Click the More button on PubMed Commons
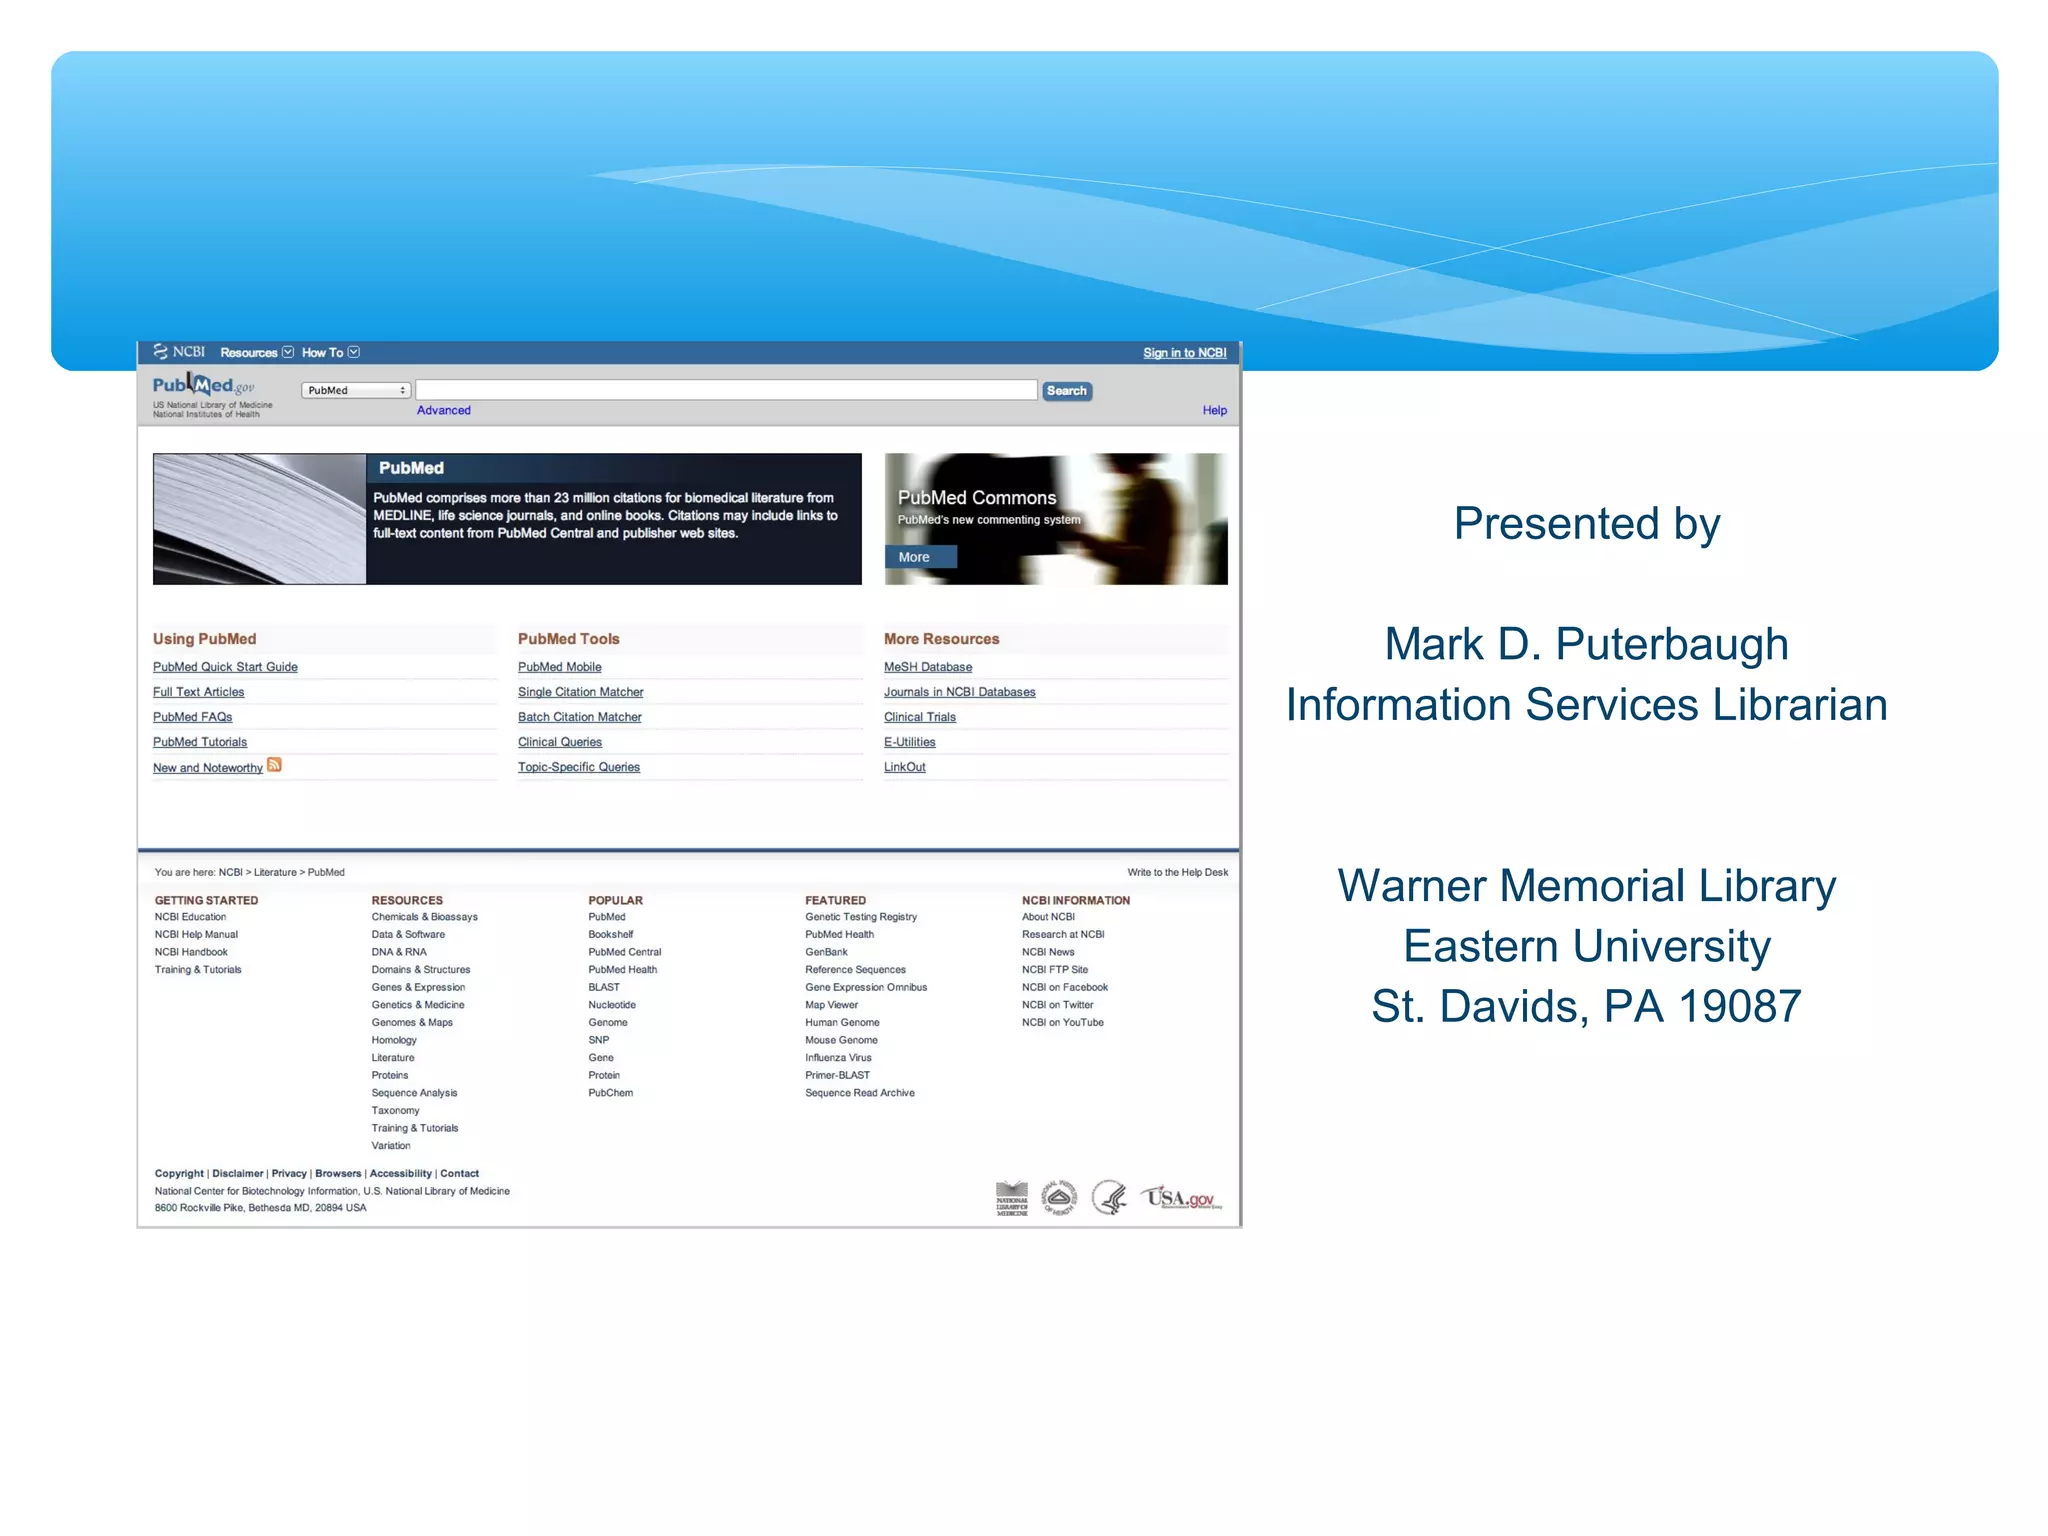The height and width of the screenshot is (1536, 2048). pyautogui.click(x=921, y=557)
